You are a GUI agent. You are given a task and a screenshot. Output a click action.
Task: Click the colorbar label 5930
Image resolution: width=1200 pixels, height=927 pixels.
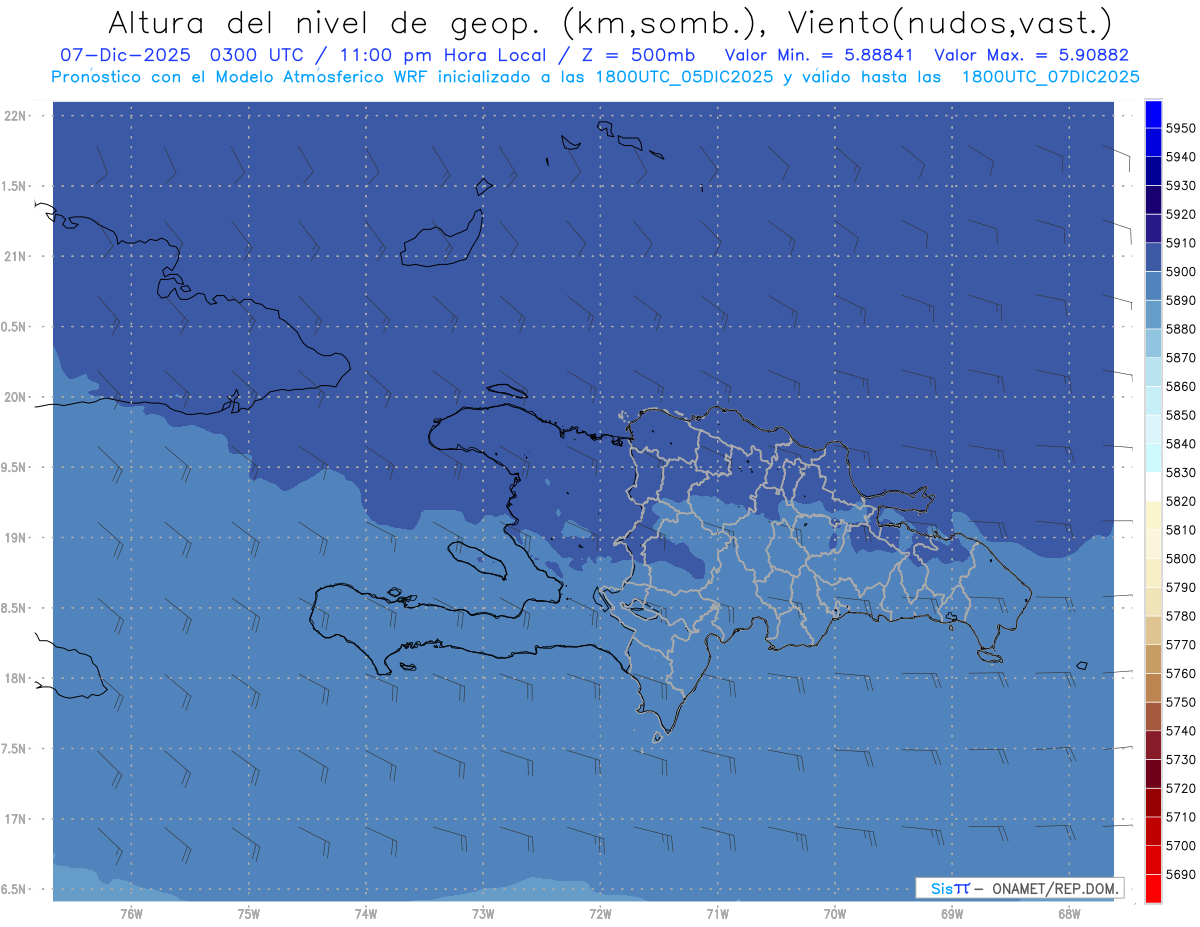coord(1180,186)
